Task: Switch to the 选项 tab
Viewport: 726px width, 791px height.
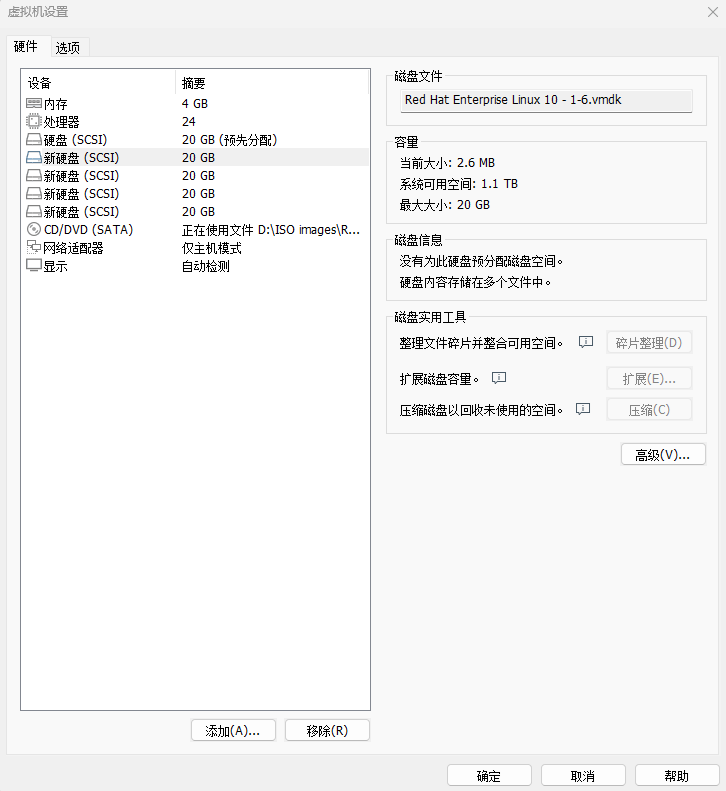Action: point(68,47)
